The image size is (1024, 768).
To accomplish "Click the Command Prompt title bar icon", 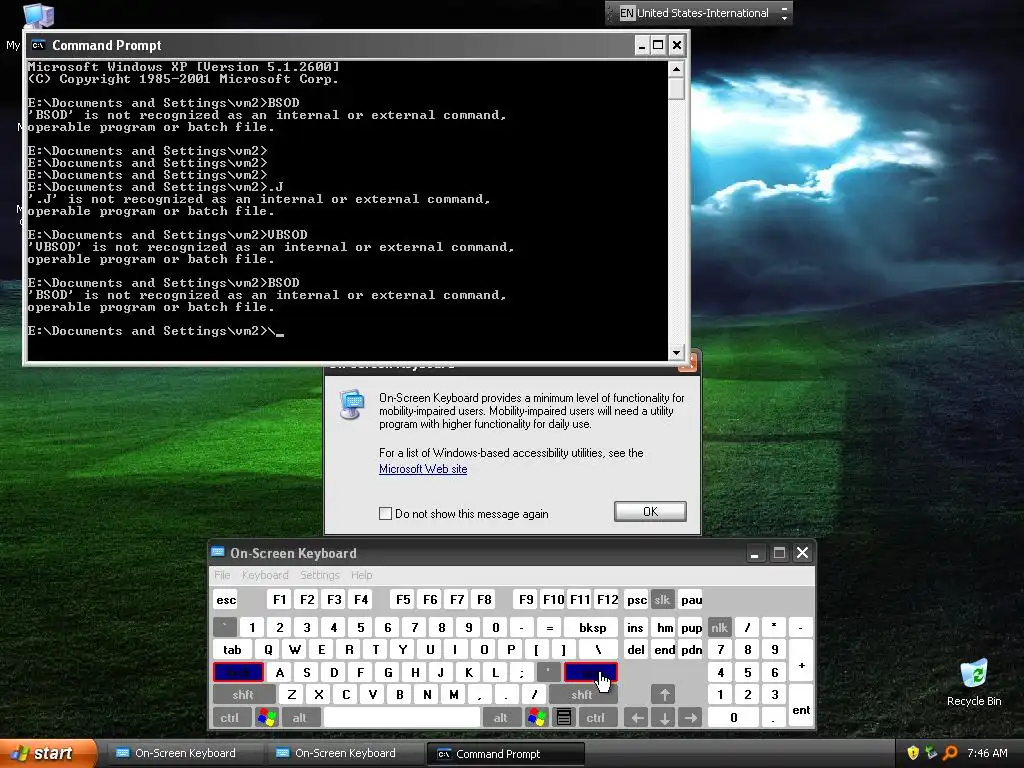I will pyautogui.click(x=38, y=45).
